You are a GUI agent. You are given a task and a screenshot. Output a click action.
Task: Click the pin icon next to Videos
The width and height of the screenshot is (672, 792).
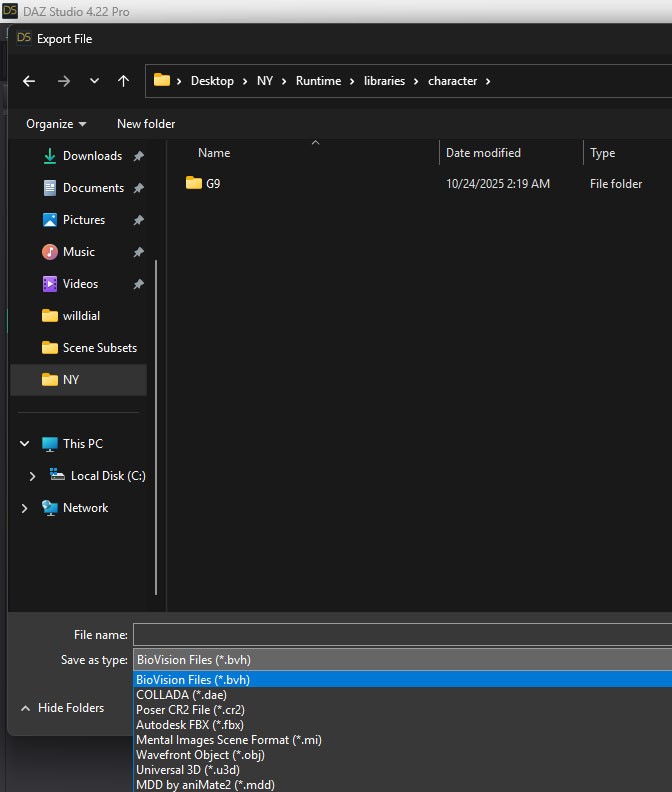pos(138,284)
